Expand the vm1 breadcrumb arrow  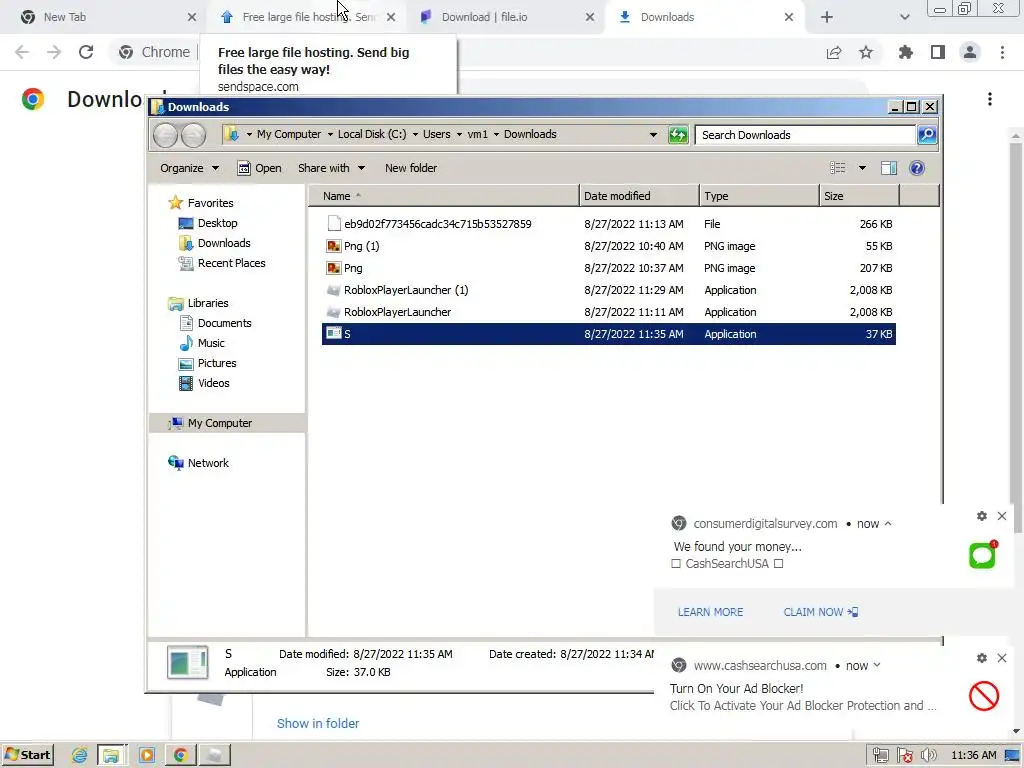point(496,135)
